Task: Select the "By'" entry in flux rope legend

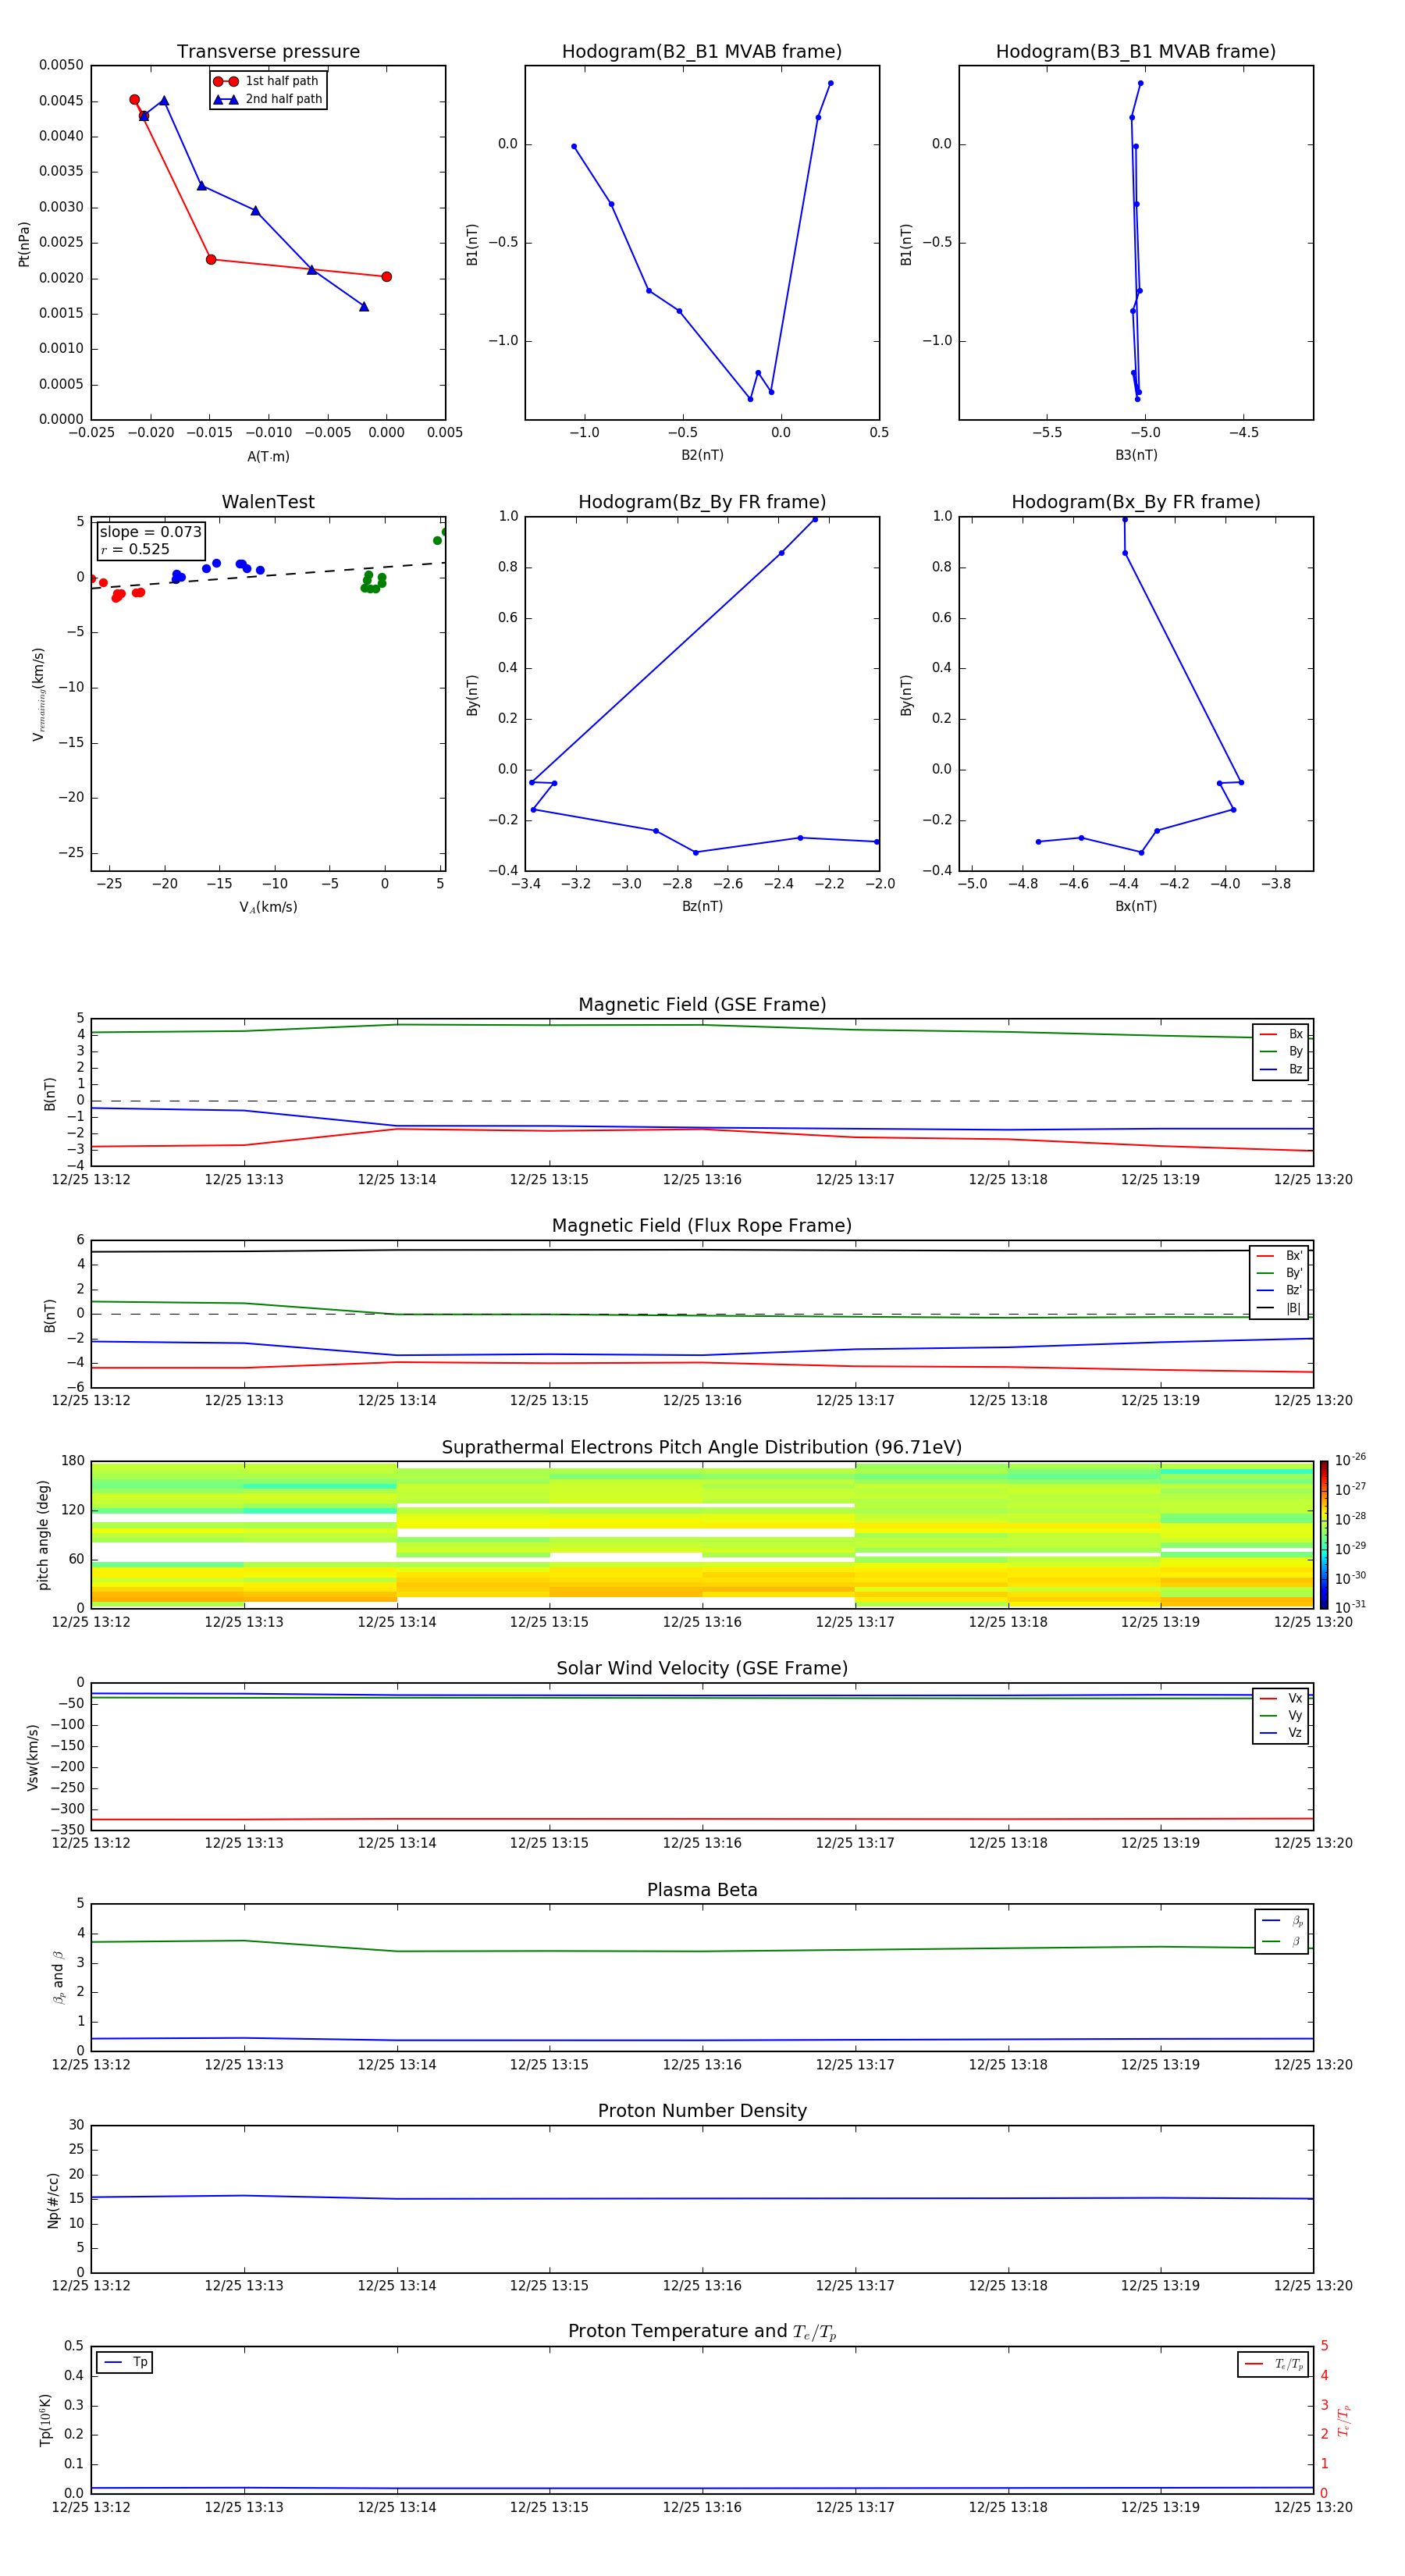Action: [x=1280, y=1273]
